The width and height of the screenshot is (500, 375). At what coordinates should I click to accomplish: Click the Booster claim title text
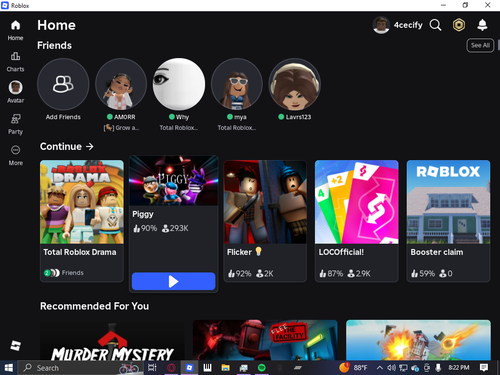437,252
